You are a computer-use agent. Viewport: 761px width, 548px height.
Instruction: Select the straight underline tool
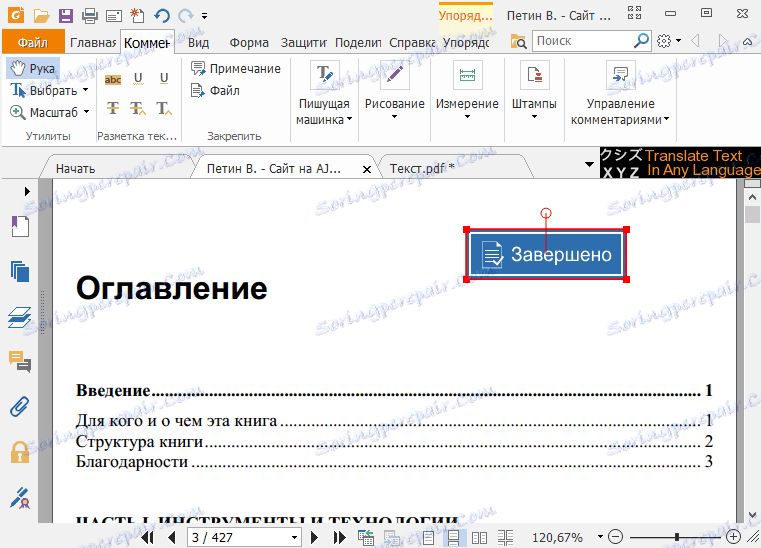[x=164, y=79]
